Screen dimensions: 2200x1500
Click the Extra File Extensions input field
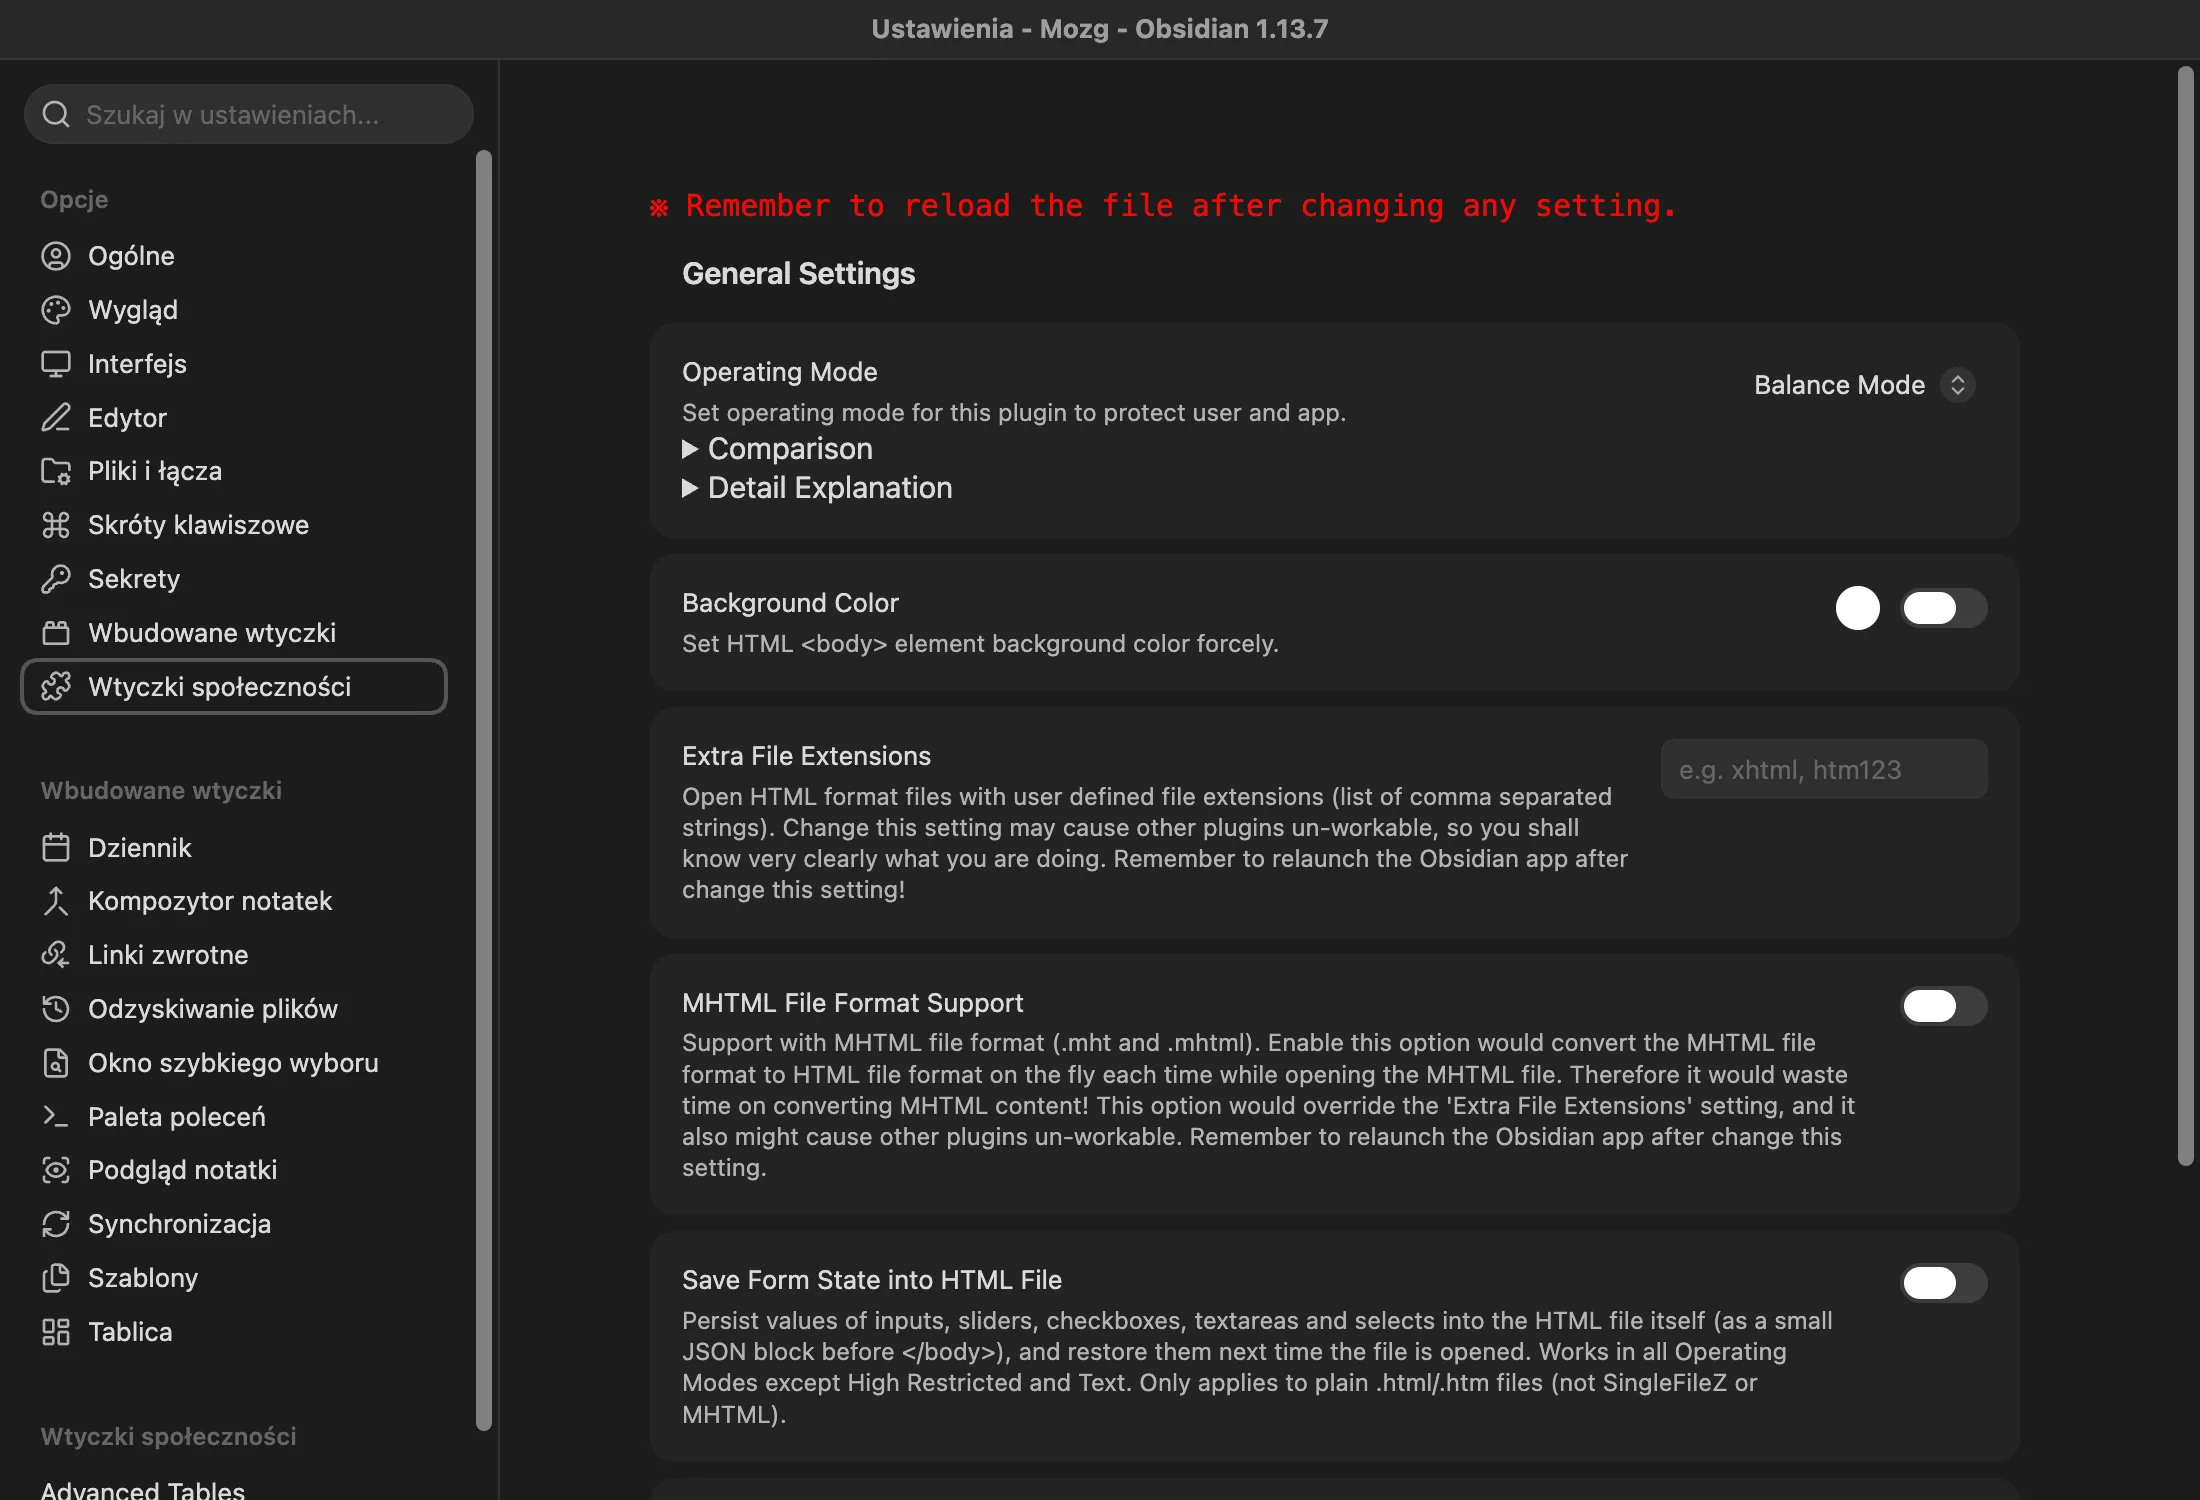coord(1824,769)
